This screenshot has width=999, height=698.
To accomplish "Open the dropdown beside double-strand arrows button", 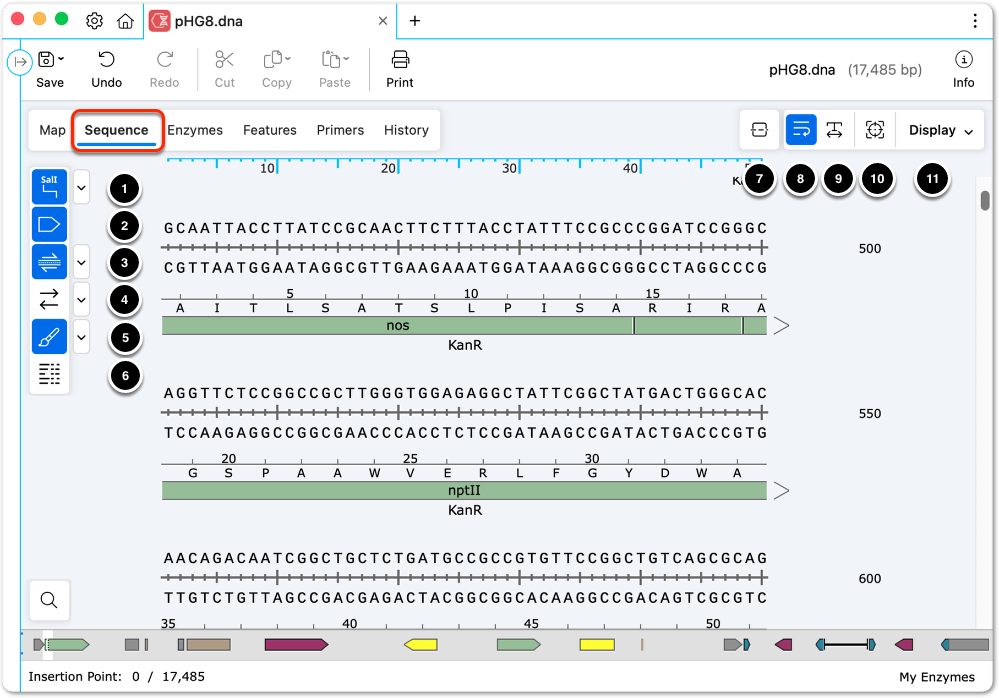I will coord(82,299).
